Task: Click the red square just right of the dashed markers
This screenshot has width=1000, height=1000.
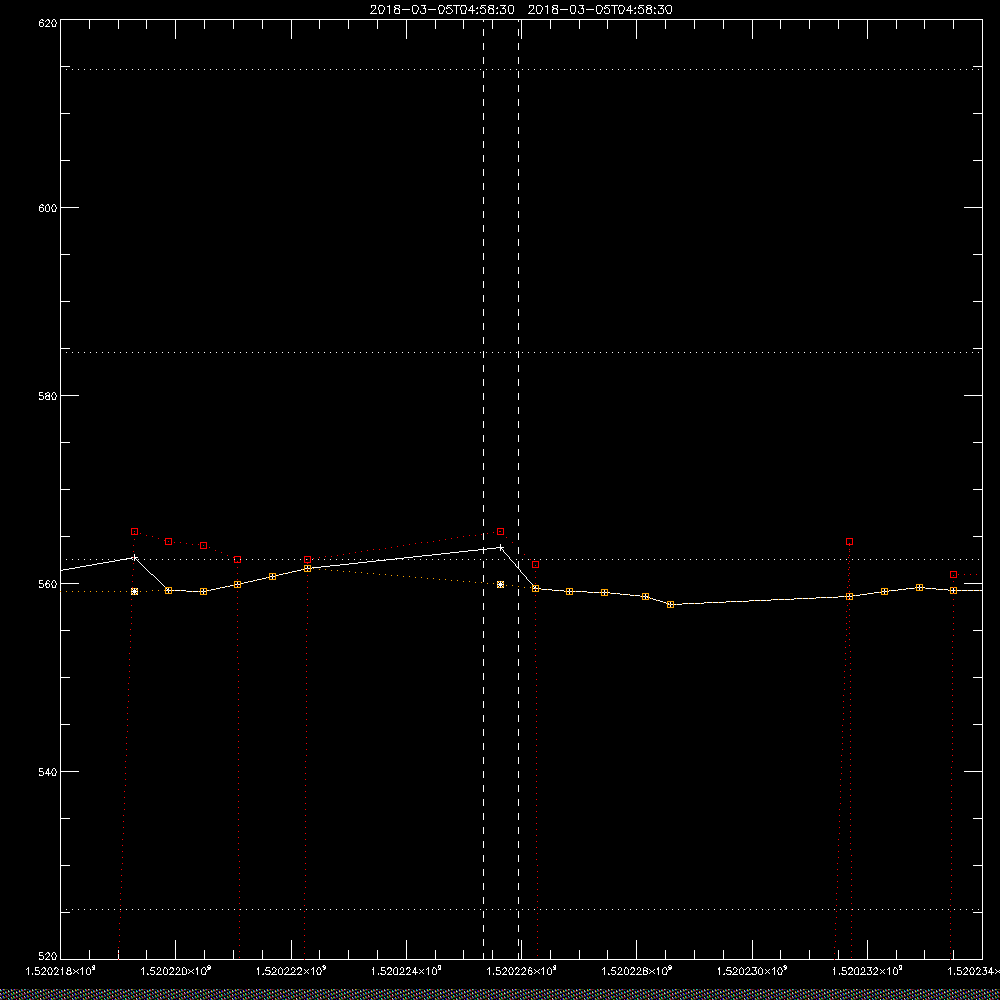Action: (536, 564)
